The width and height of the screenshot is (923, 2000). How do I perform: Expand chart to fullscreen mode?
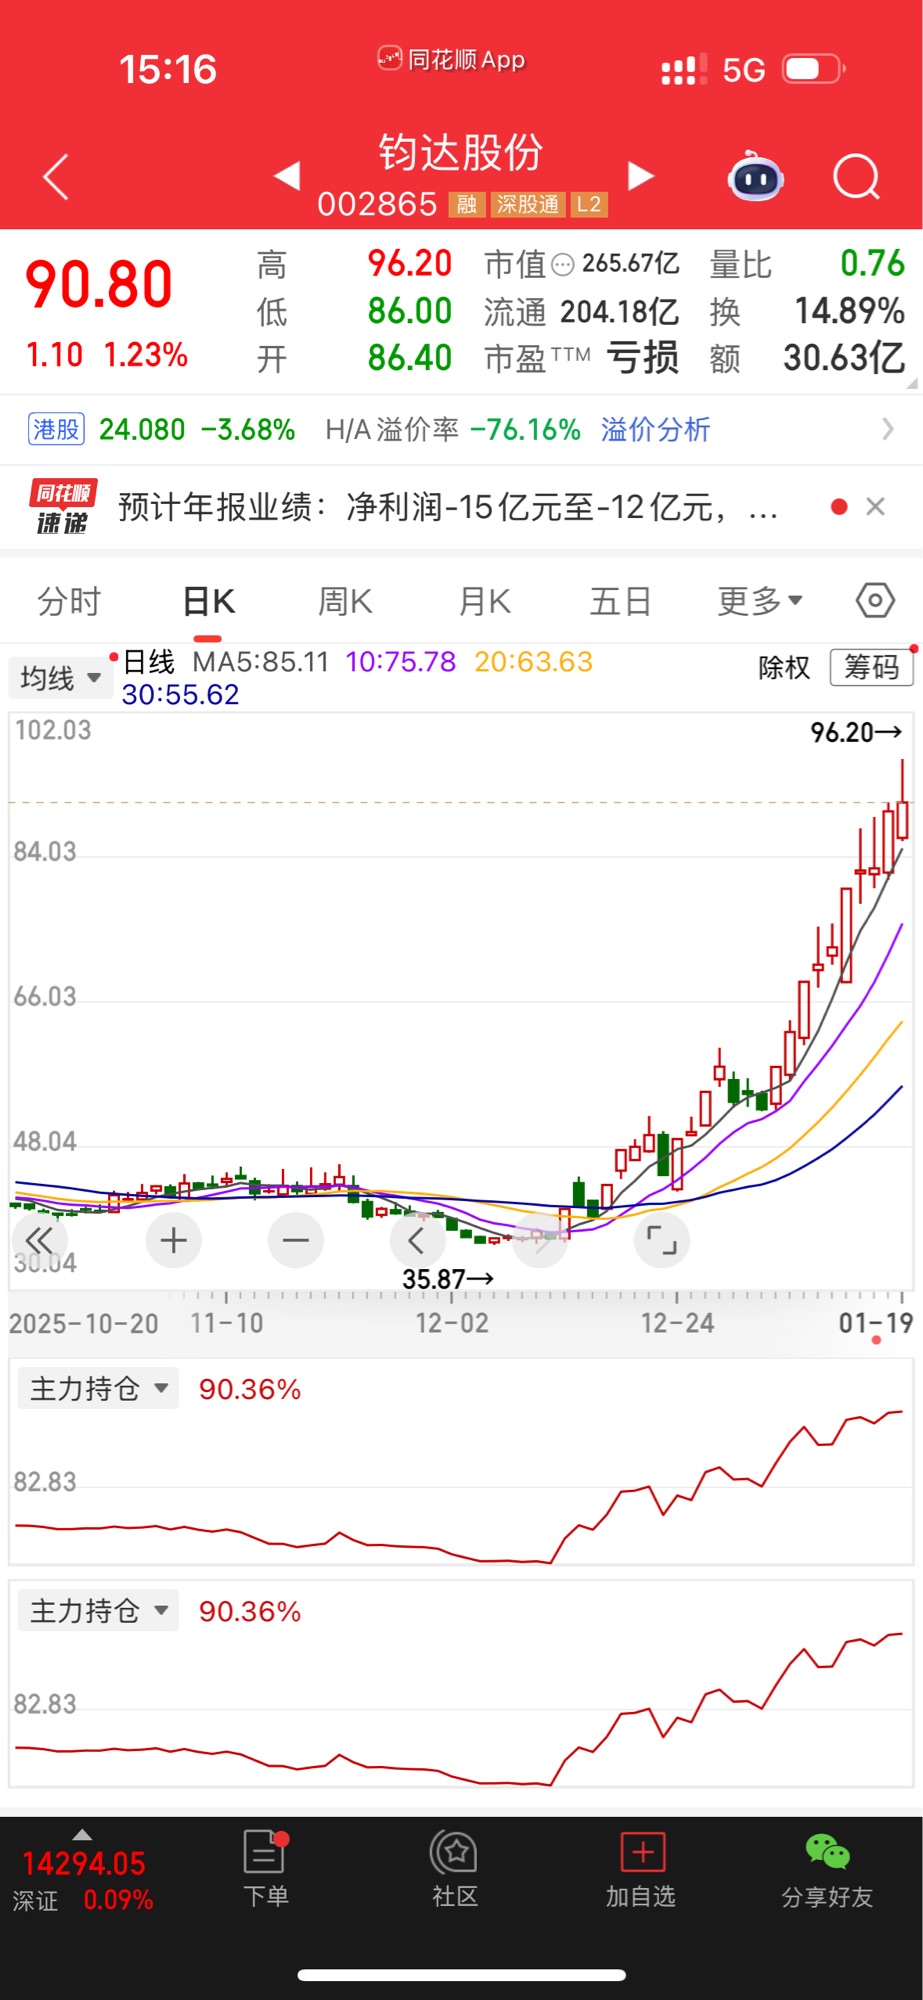tap(661, 1241)
